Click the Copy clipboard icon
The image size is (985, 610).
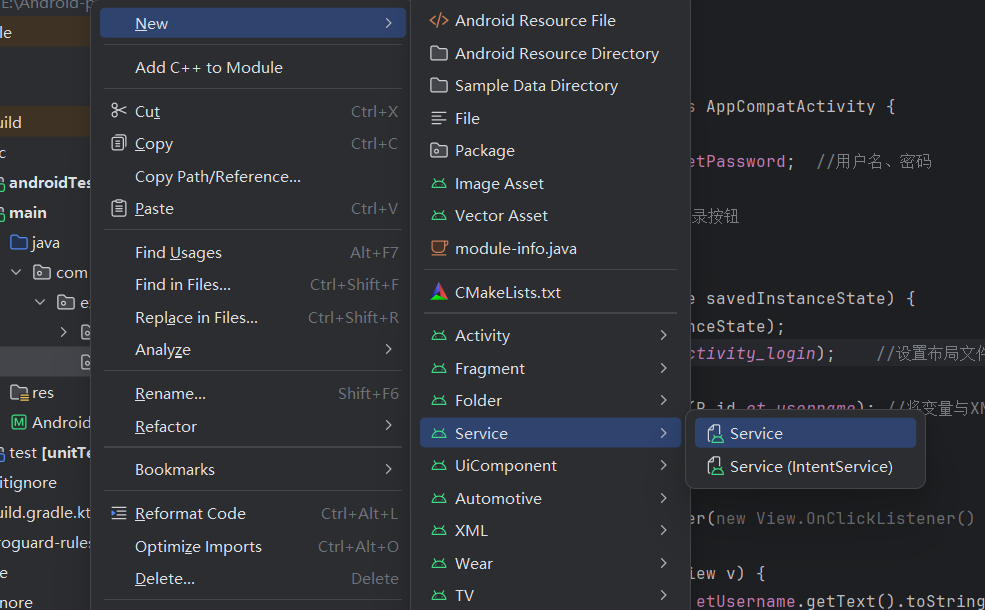(119, 143)
